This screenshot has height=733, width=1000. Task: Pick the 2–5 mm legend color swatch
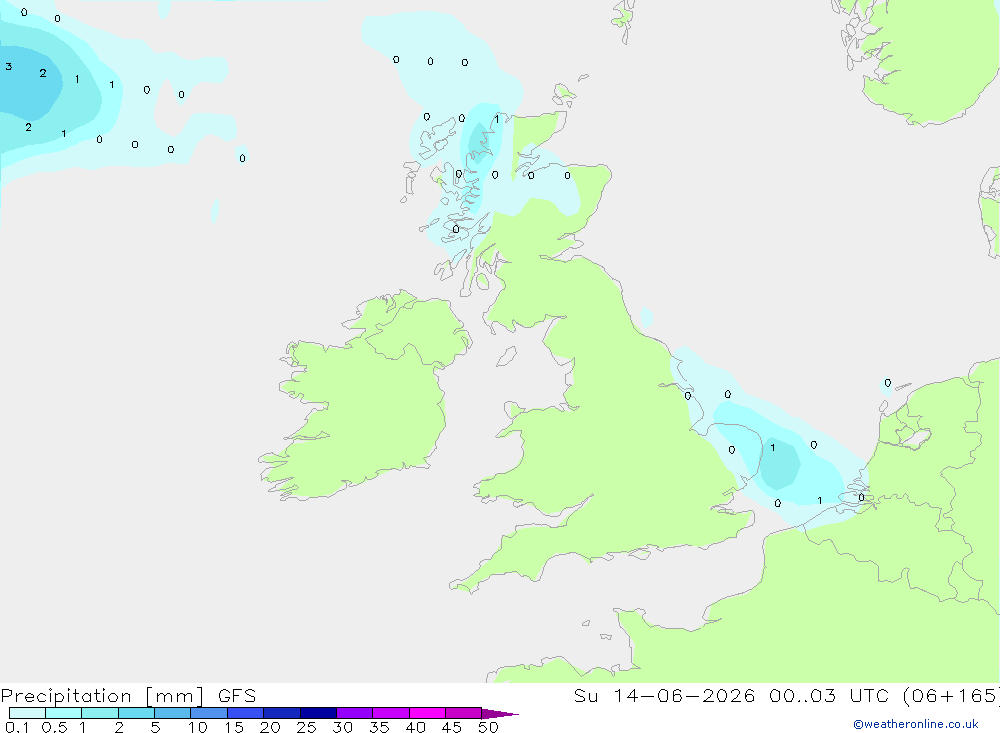(136, 713)
